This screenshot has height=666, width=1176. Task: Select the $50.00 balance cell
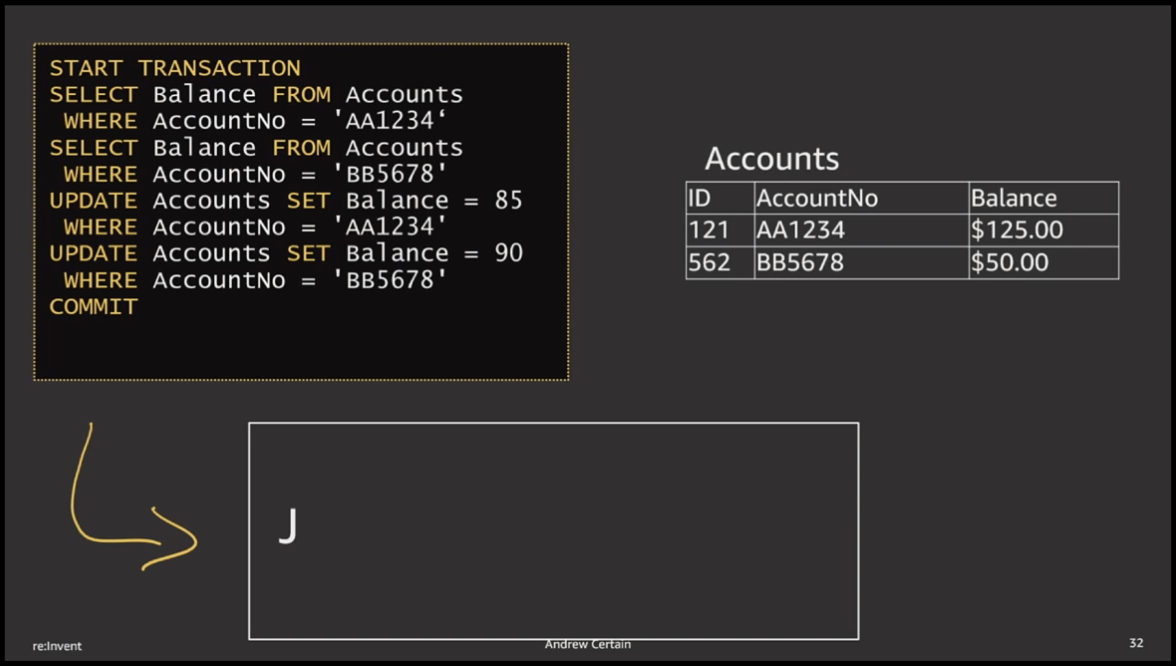tap(1010, 263)
